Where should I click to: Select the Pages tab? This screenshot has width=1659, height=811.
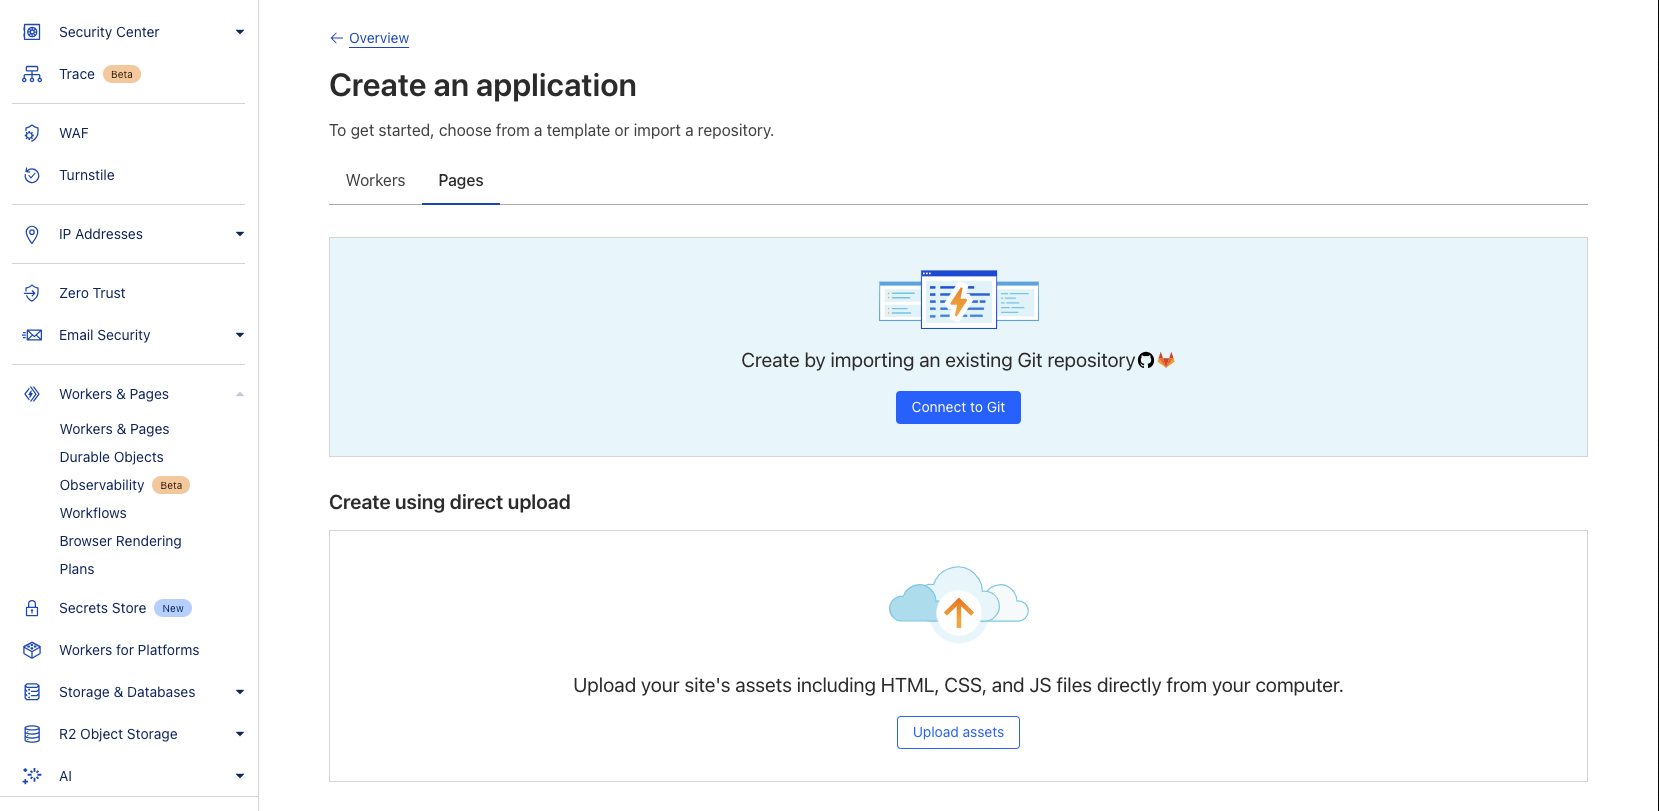(x=461, y=181)
